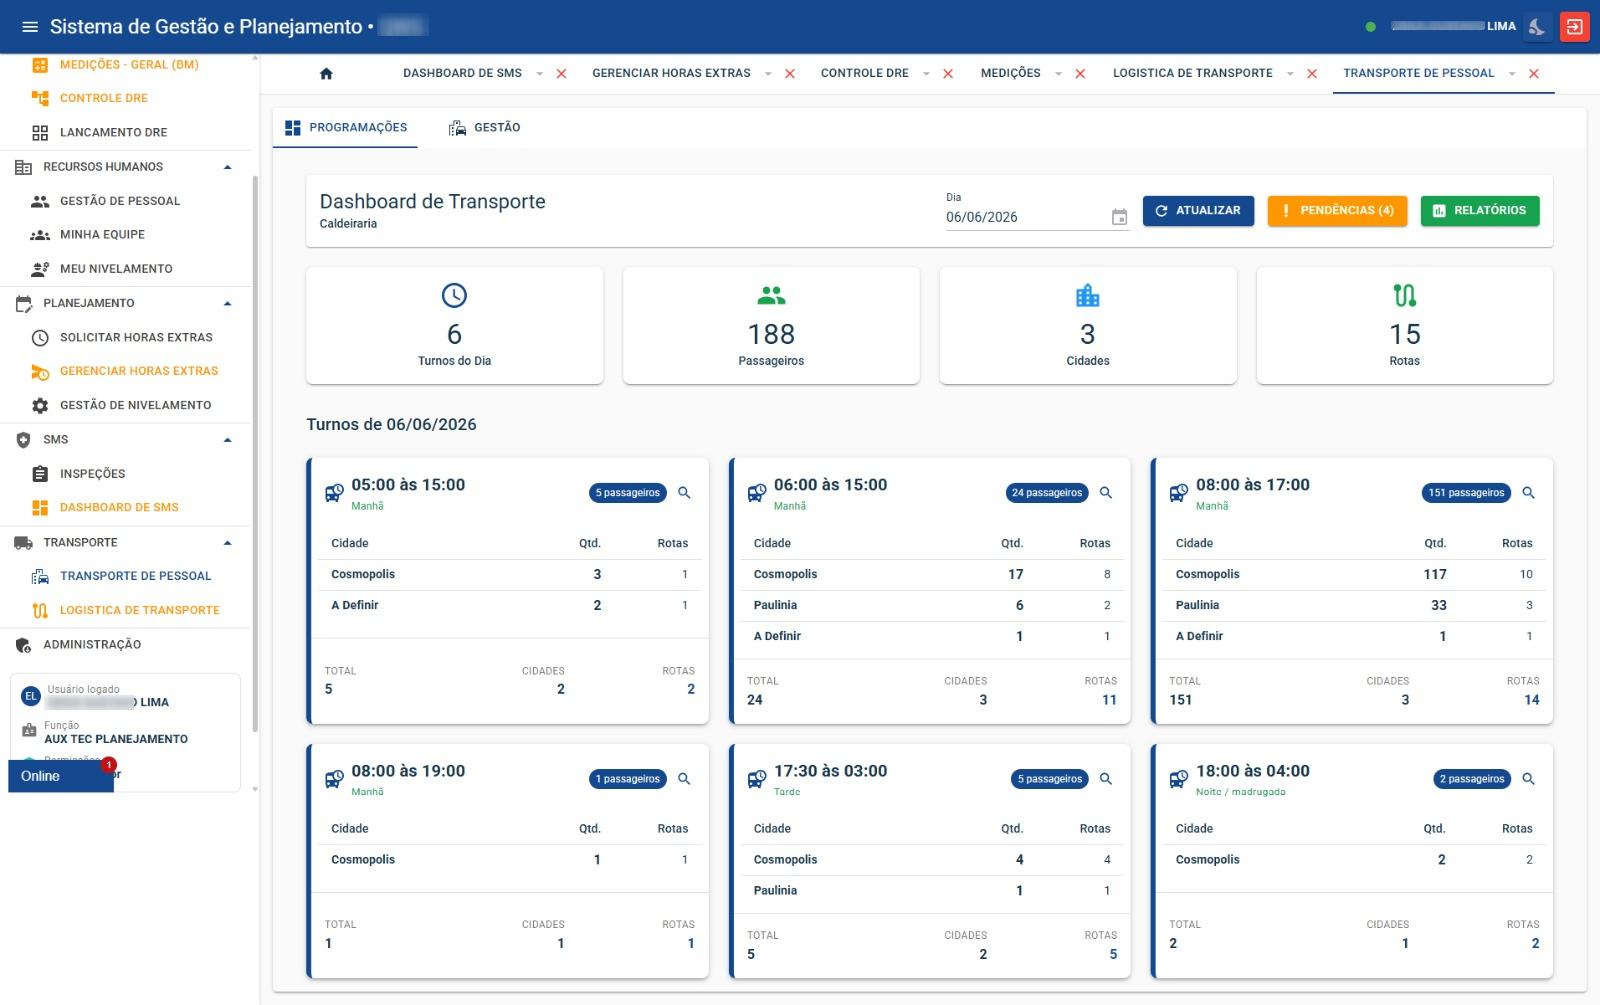Close the LOGISTICA DE TRANSPORTE tab
The height and width of the screenshot is (1005, 1600).
(x=1312, y=74)
